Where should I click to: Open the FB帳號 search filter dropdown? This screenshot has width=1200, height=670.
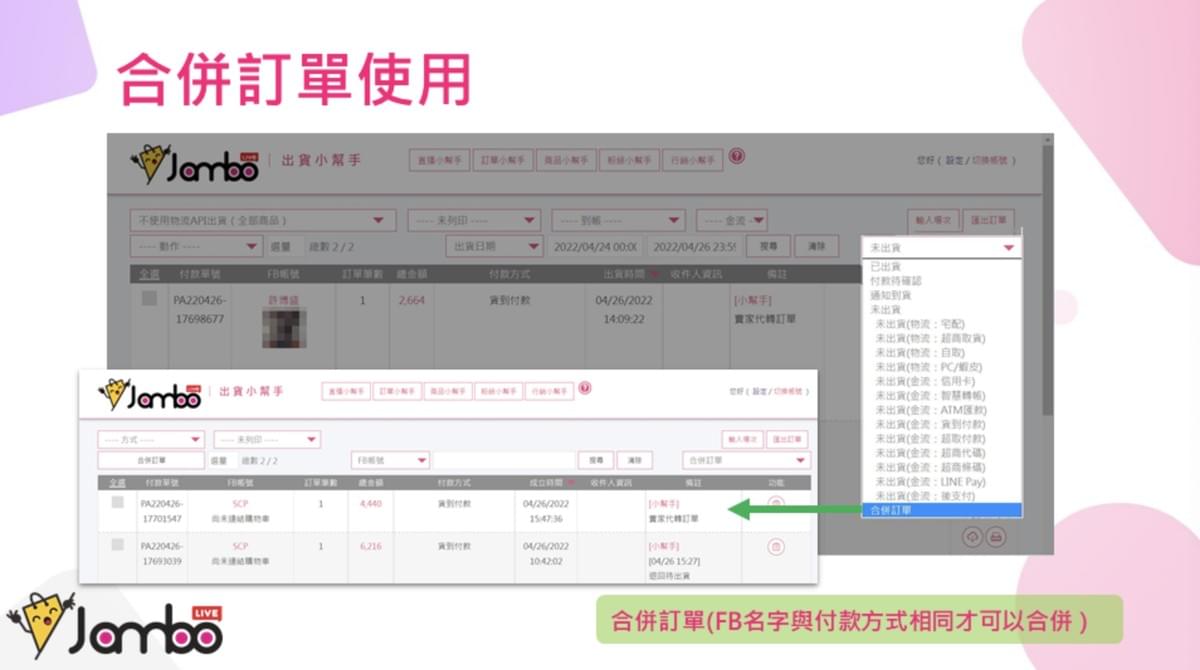pos(390,461)
